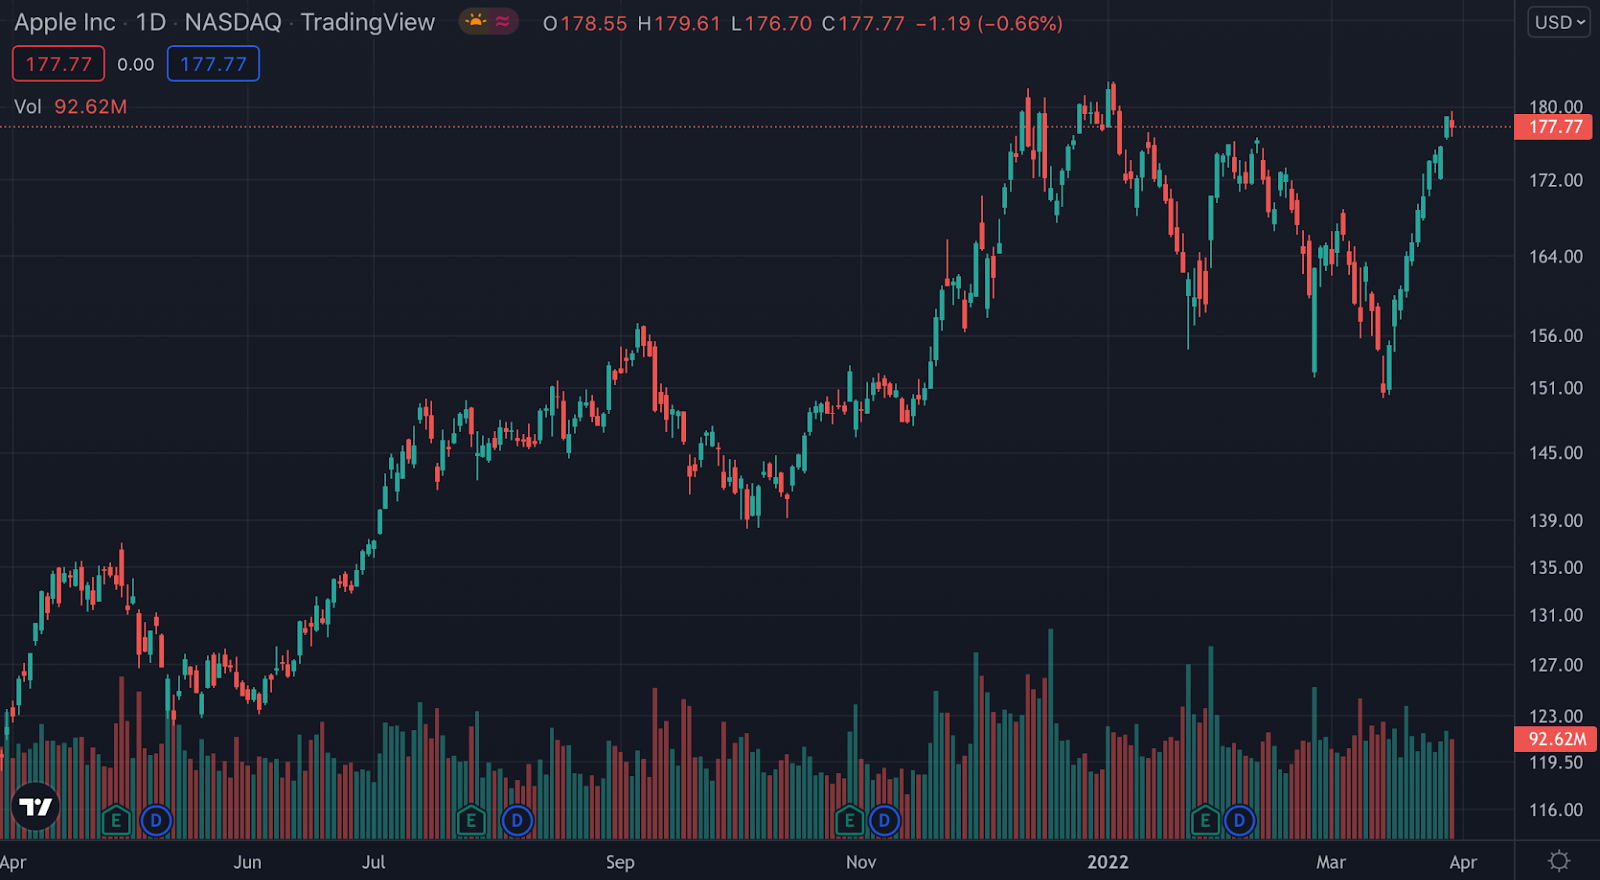Click the pink wavy lines icon
Image resolution: width=1600 pixels, height=880 pixels.
(502, 21)
